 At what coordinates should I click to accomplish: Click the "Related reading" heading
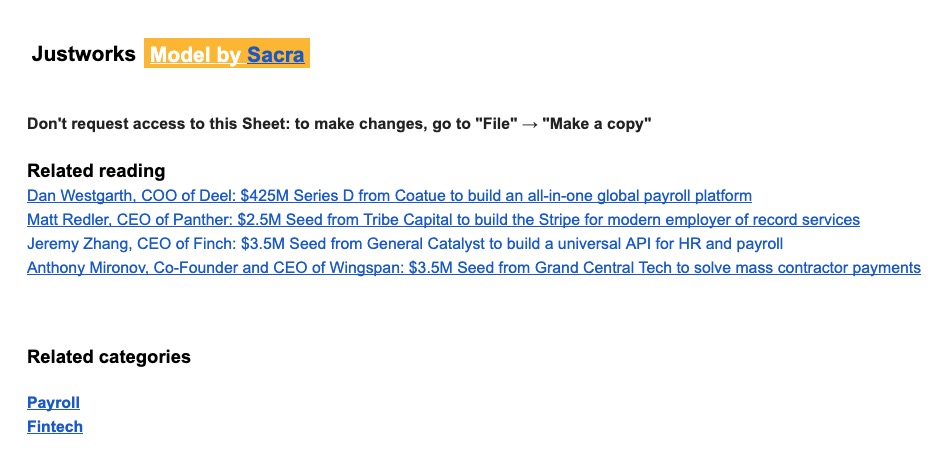96,171
